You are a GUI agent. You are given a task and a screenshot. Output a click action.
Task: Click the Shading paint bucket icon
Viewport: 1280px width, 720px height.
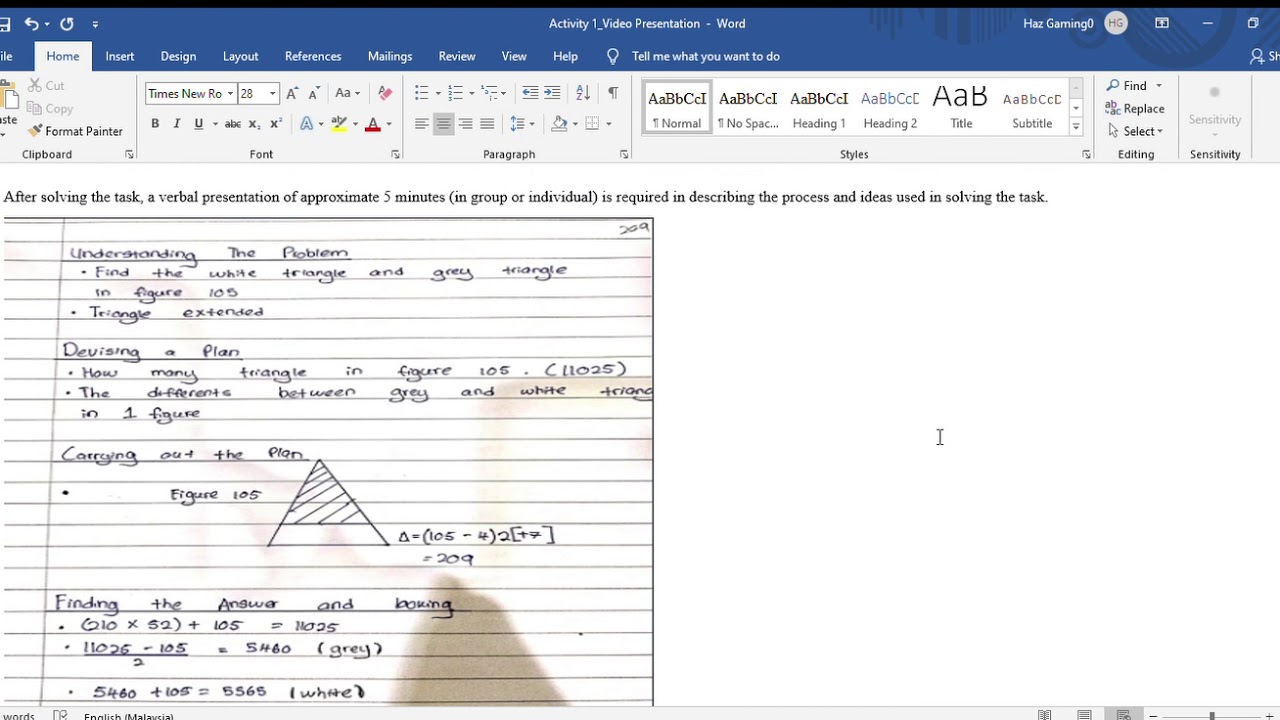pos(559,124)
